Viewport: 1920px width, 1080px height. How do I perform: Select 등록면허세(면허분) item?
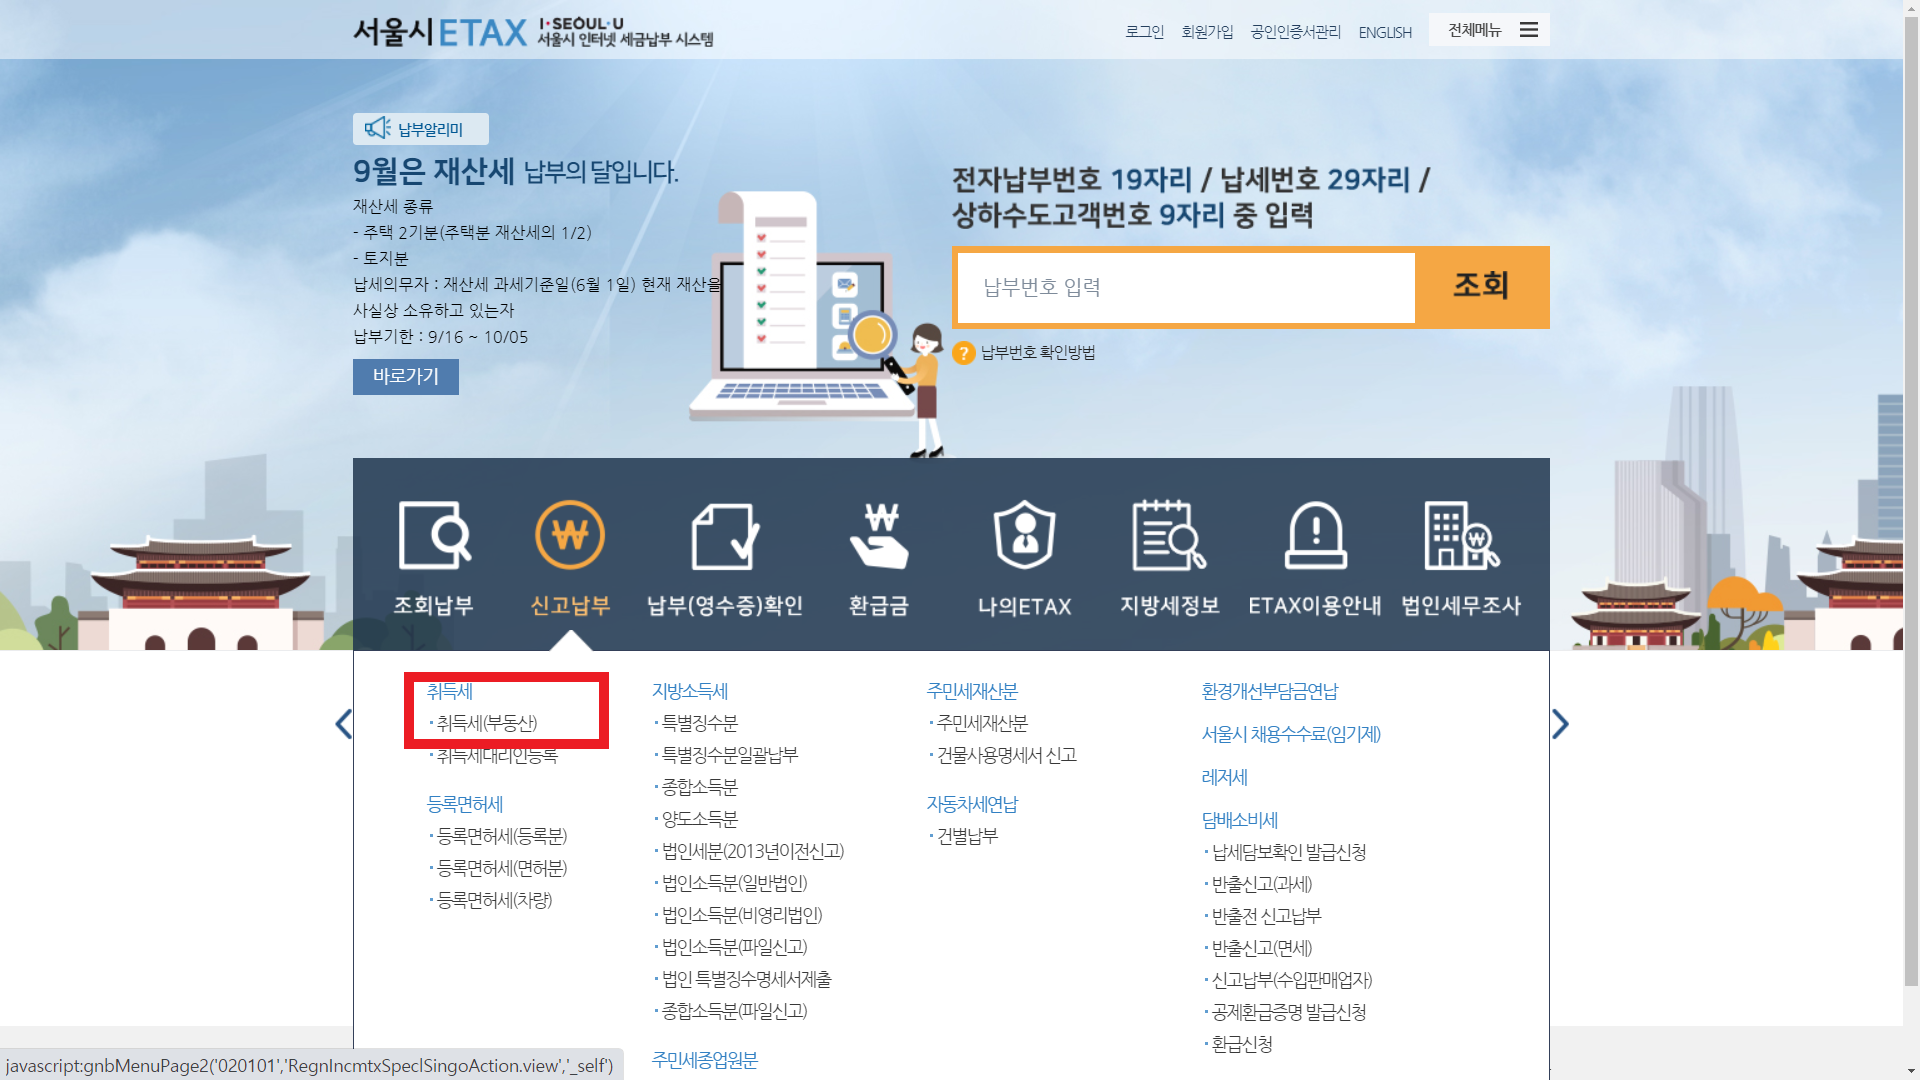tap(501, 868)
